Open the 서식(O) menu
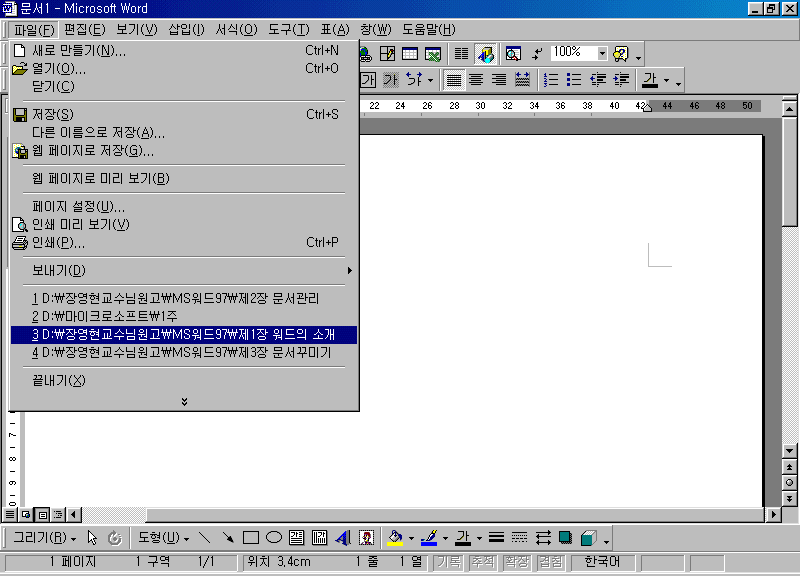This screenshot has width=800, height=576. (236, 30)
